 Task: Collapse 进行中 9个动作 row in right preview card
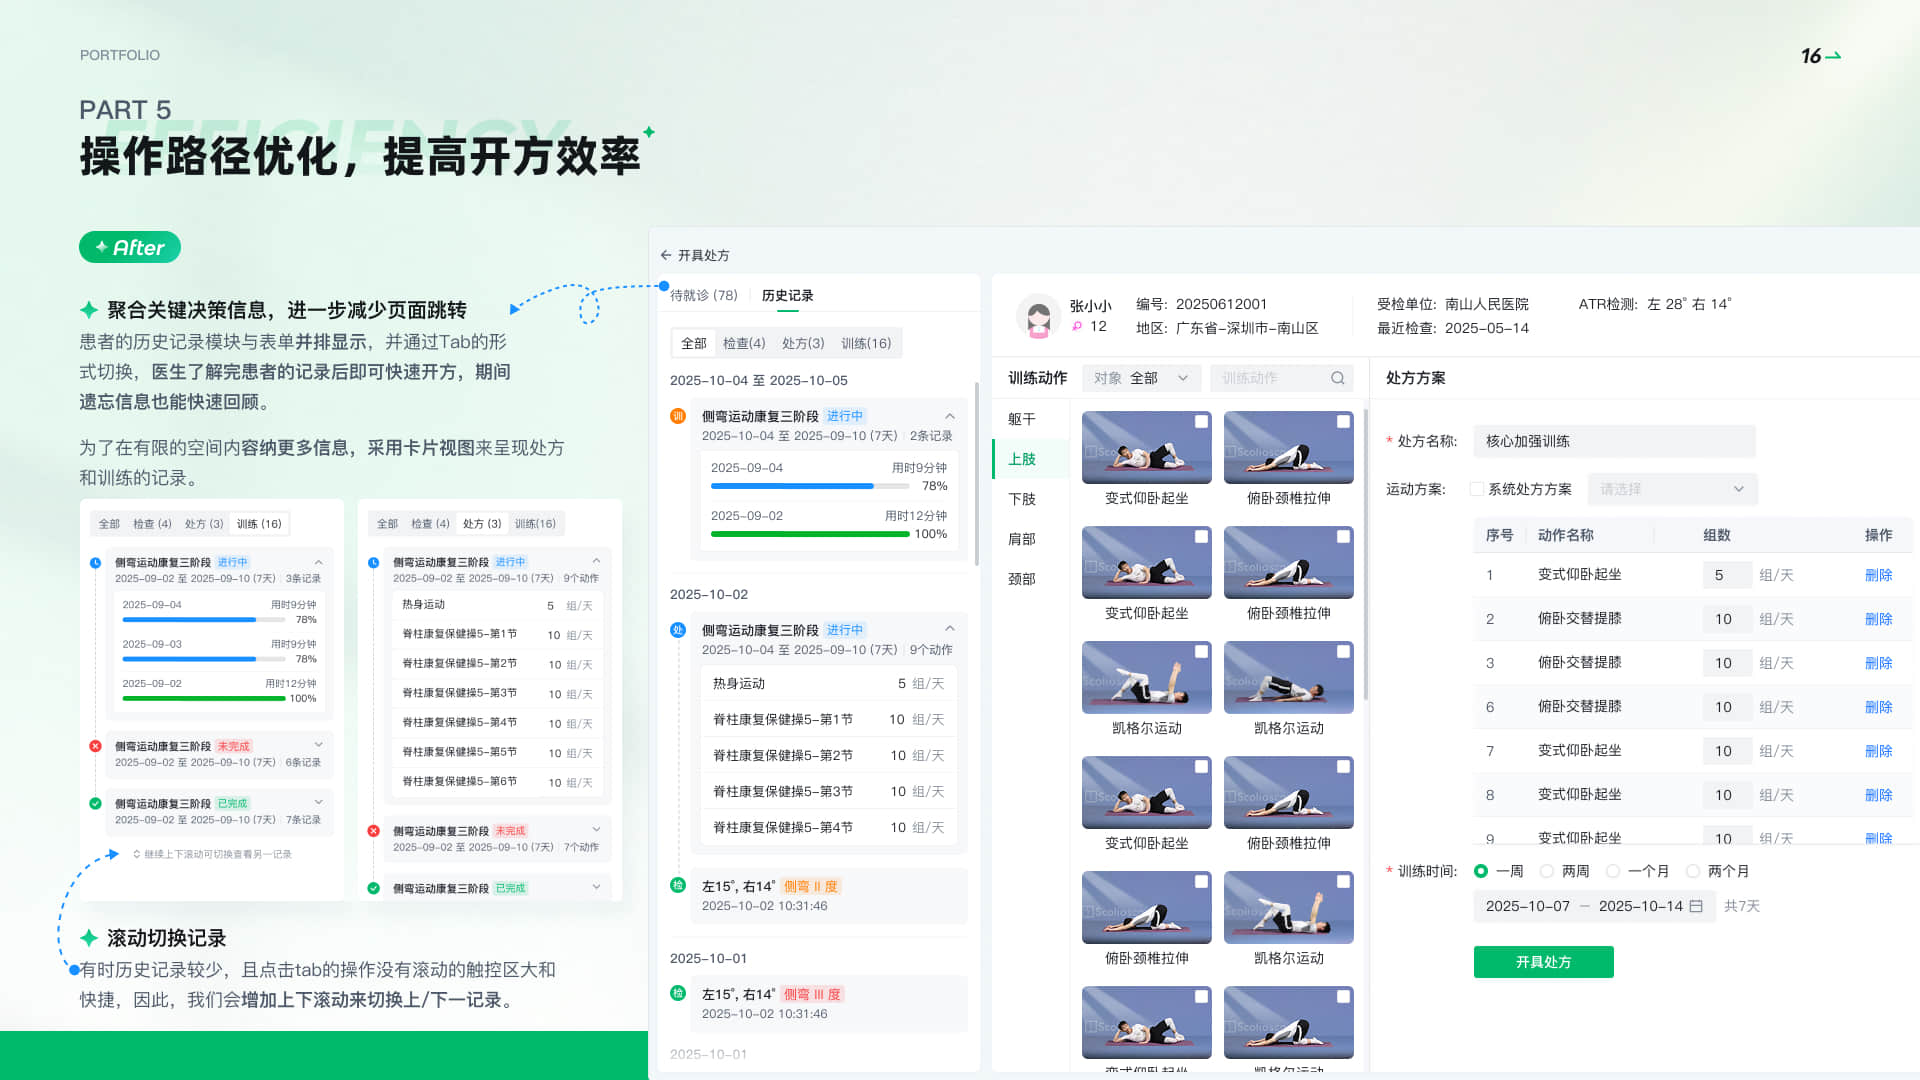[597, 561]
